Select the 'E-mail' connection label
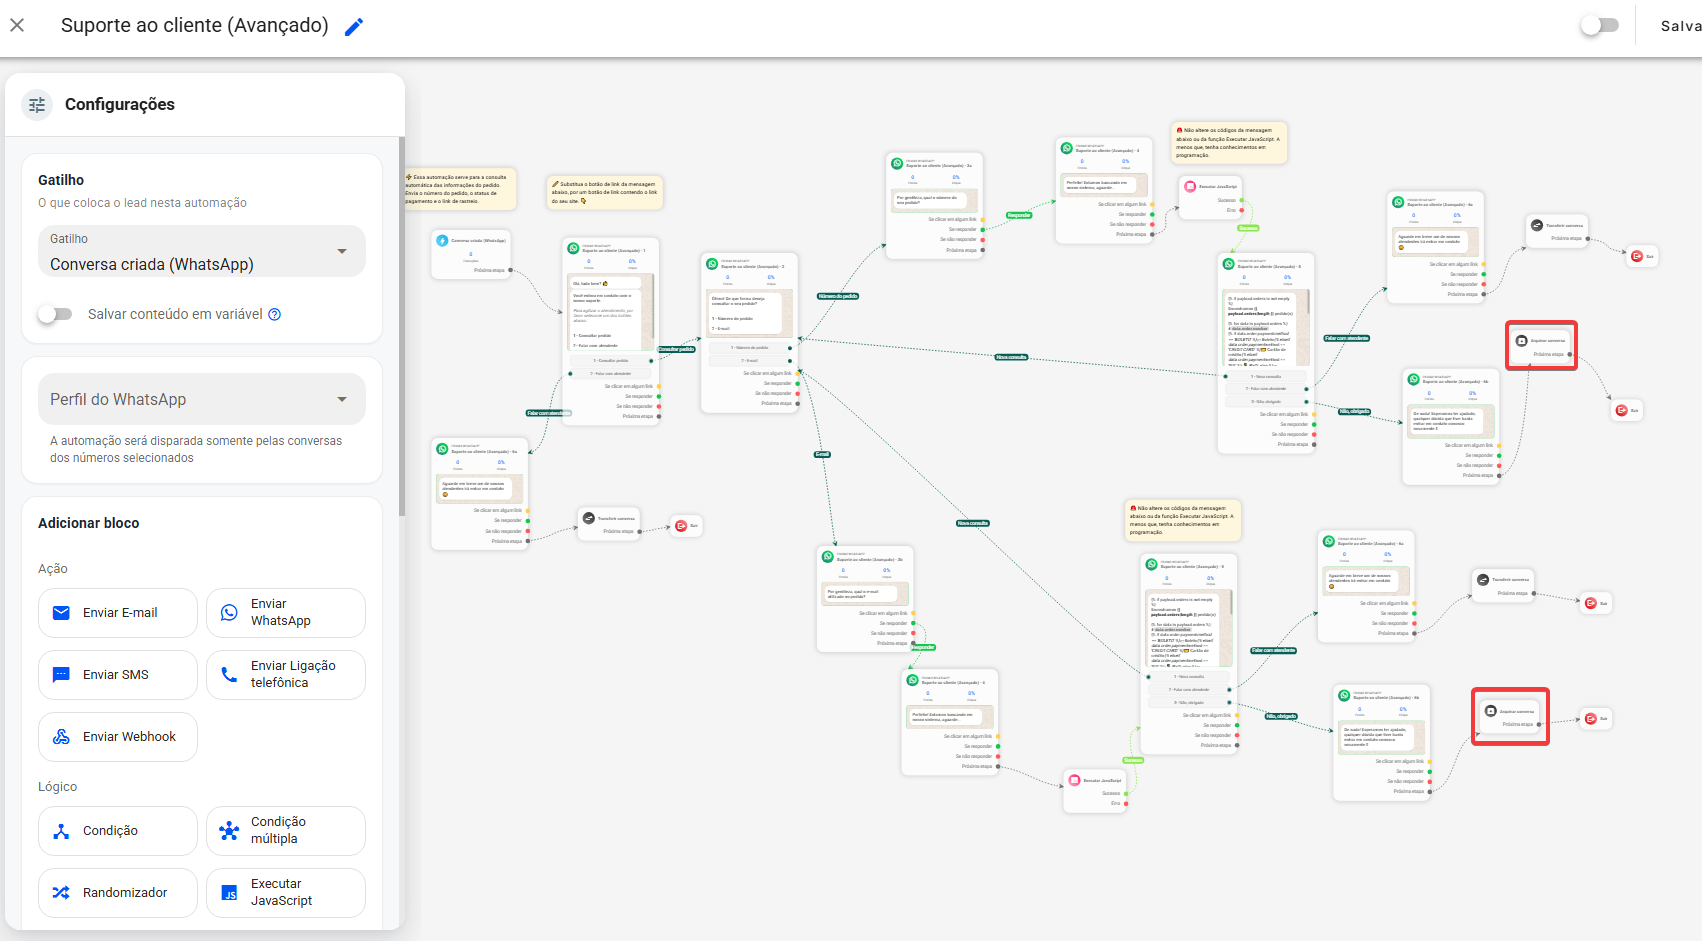Image resolution: width=1702 pixels, height=941 pixels. pyautogui.click(x=822, y=454)
